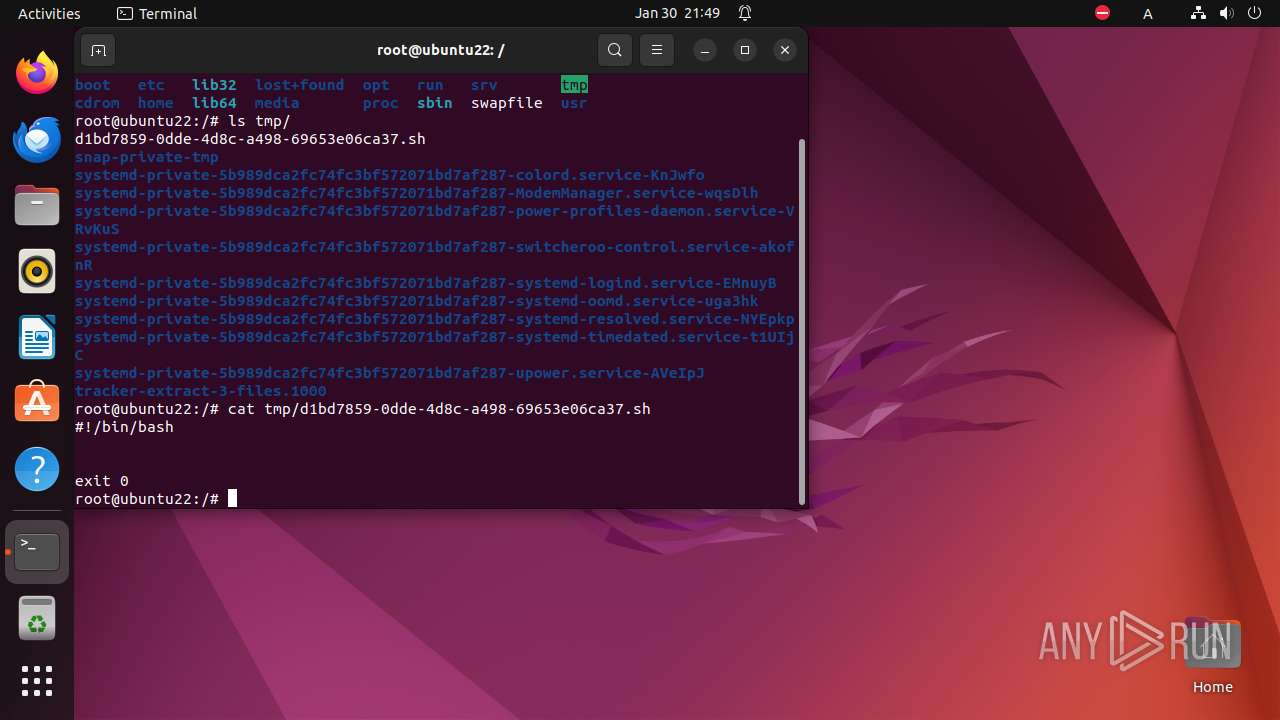Open the keyboard input source indicator
This screenshot has width=1280, height=720.
point(1148,13)
